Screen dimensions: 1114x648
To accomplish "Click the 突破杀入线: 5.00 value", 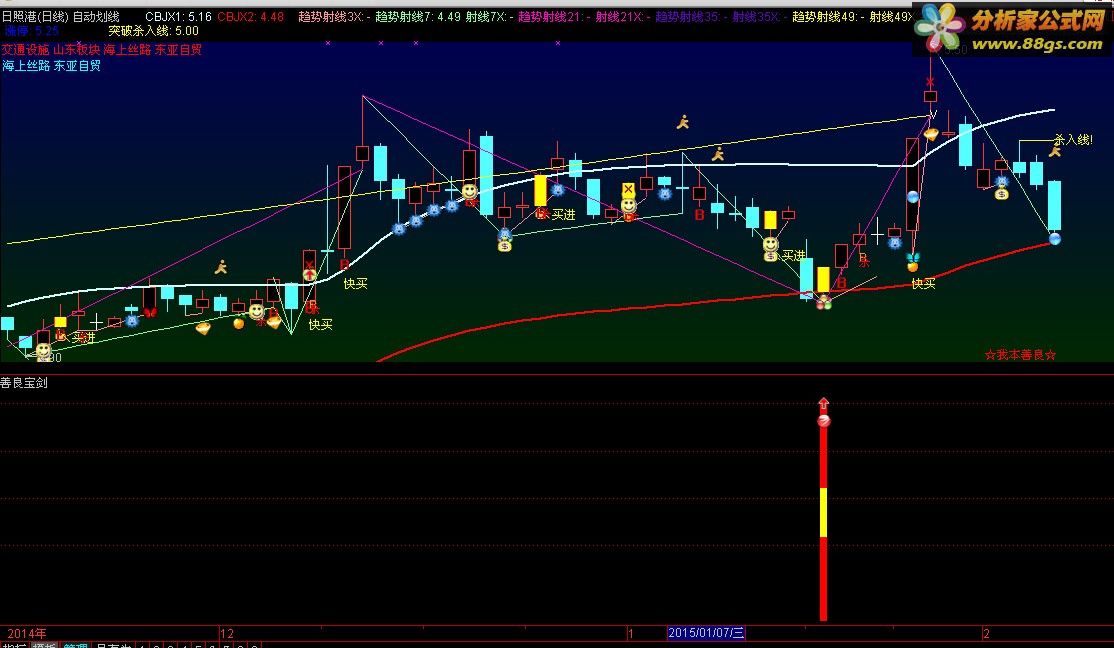I will pyautogui.click(x=153, y=31).
